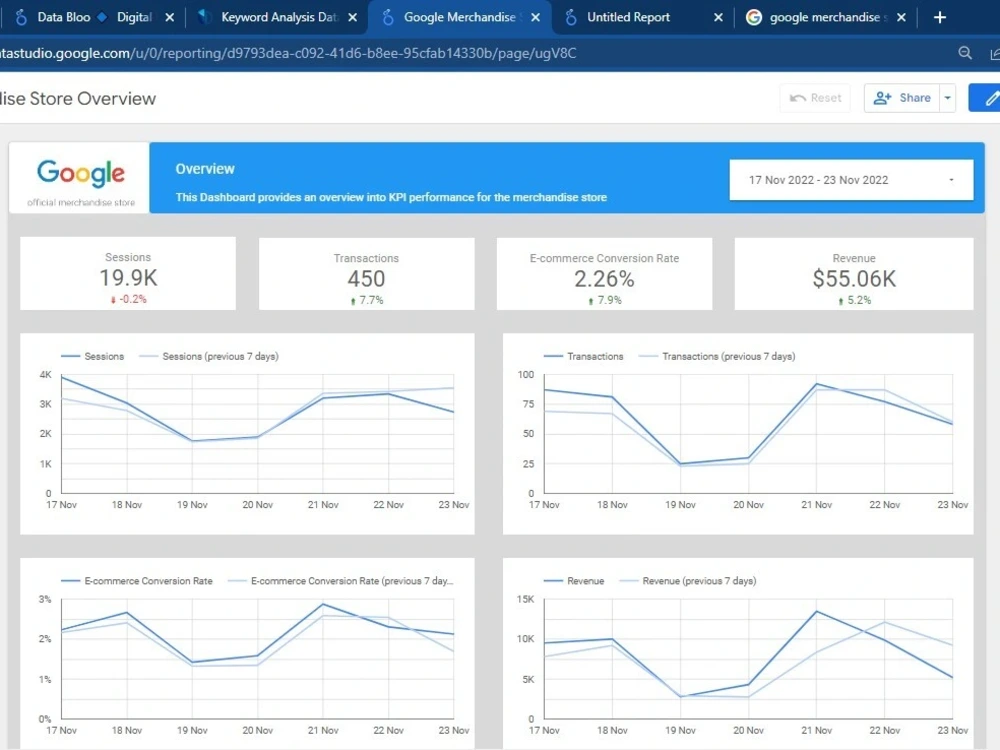Image resolution: width=1000 pixels, height=750 pixels.
Task: Close the google merchandise search tab
Action: (901, 18)
